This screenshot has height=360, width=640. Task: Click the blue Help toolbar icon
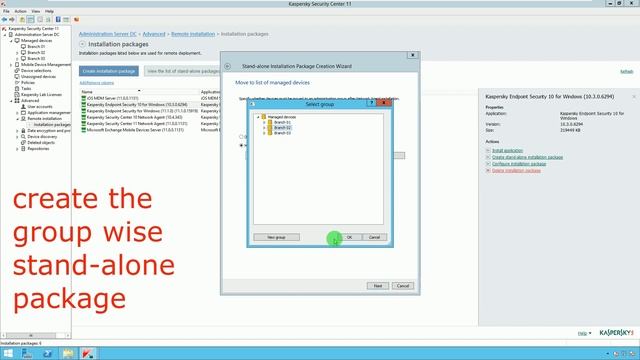[58, 20]
